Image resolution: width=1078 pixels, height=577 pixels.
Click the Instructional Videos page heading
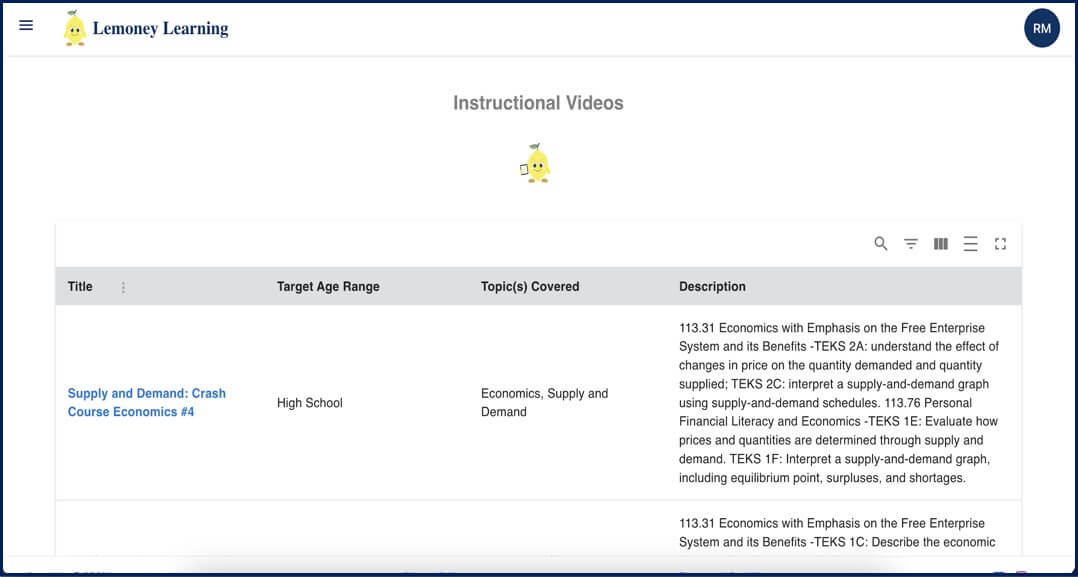pyautogui.click(x=538, y=103)
